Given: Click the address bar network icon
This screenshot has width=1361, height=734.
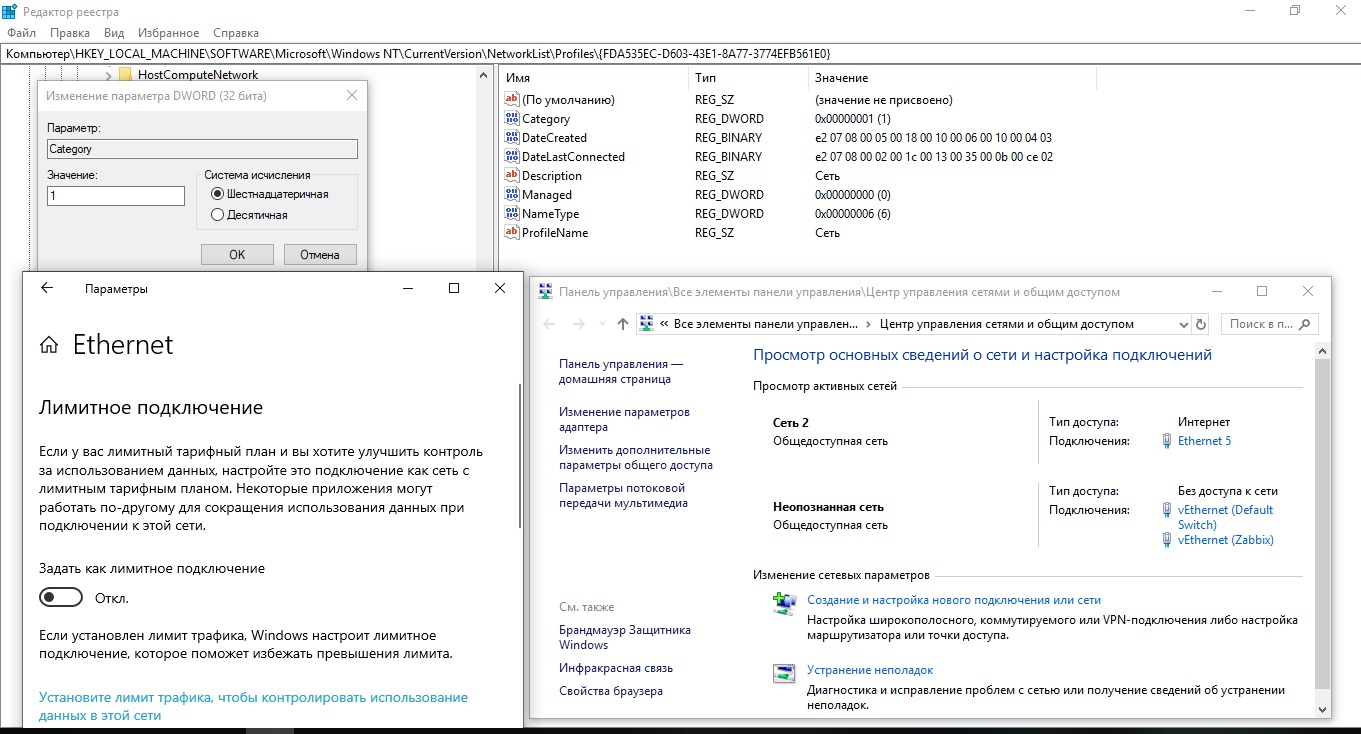Looking at the screenshot, I should [647, 324].
